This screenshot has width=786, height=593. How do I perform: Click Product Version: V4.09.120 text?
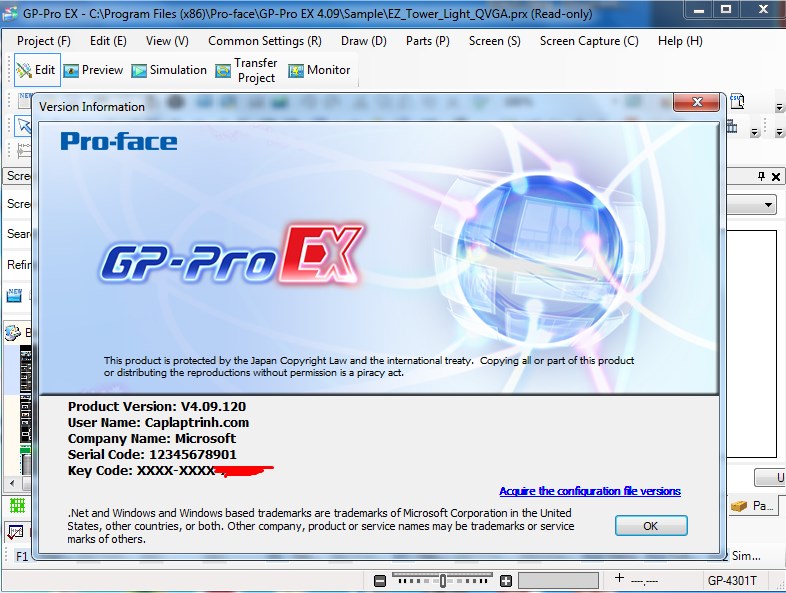tap(157, 407)
